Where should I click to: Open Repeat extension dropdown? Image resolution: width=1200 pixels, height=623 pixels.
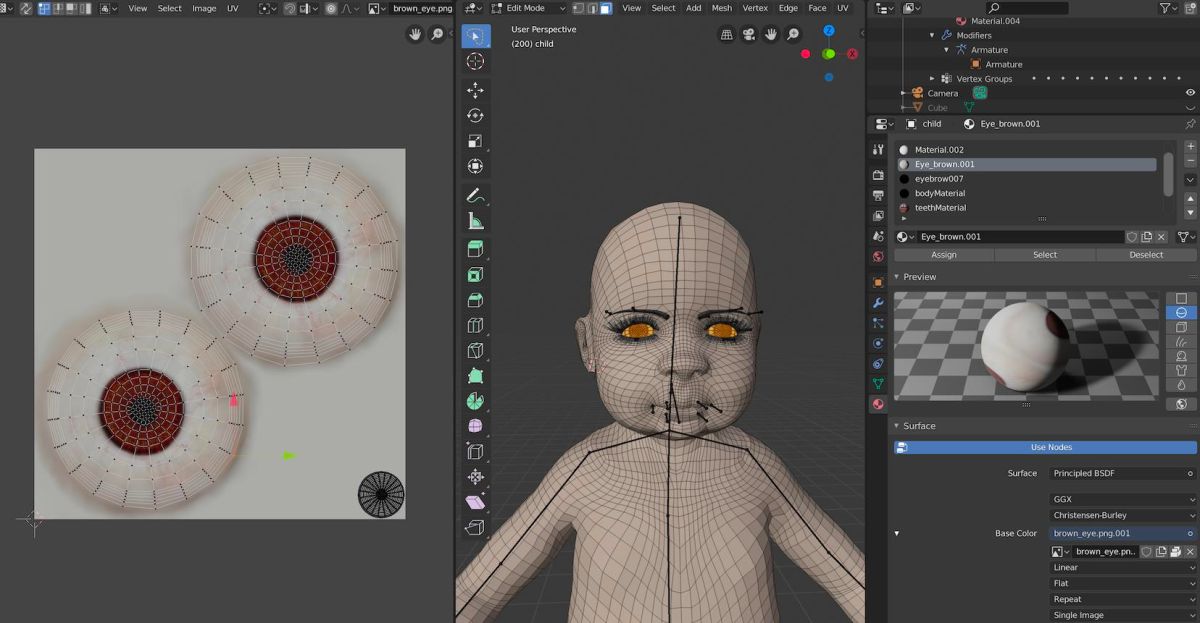point(1122,600)
